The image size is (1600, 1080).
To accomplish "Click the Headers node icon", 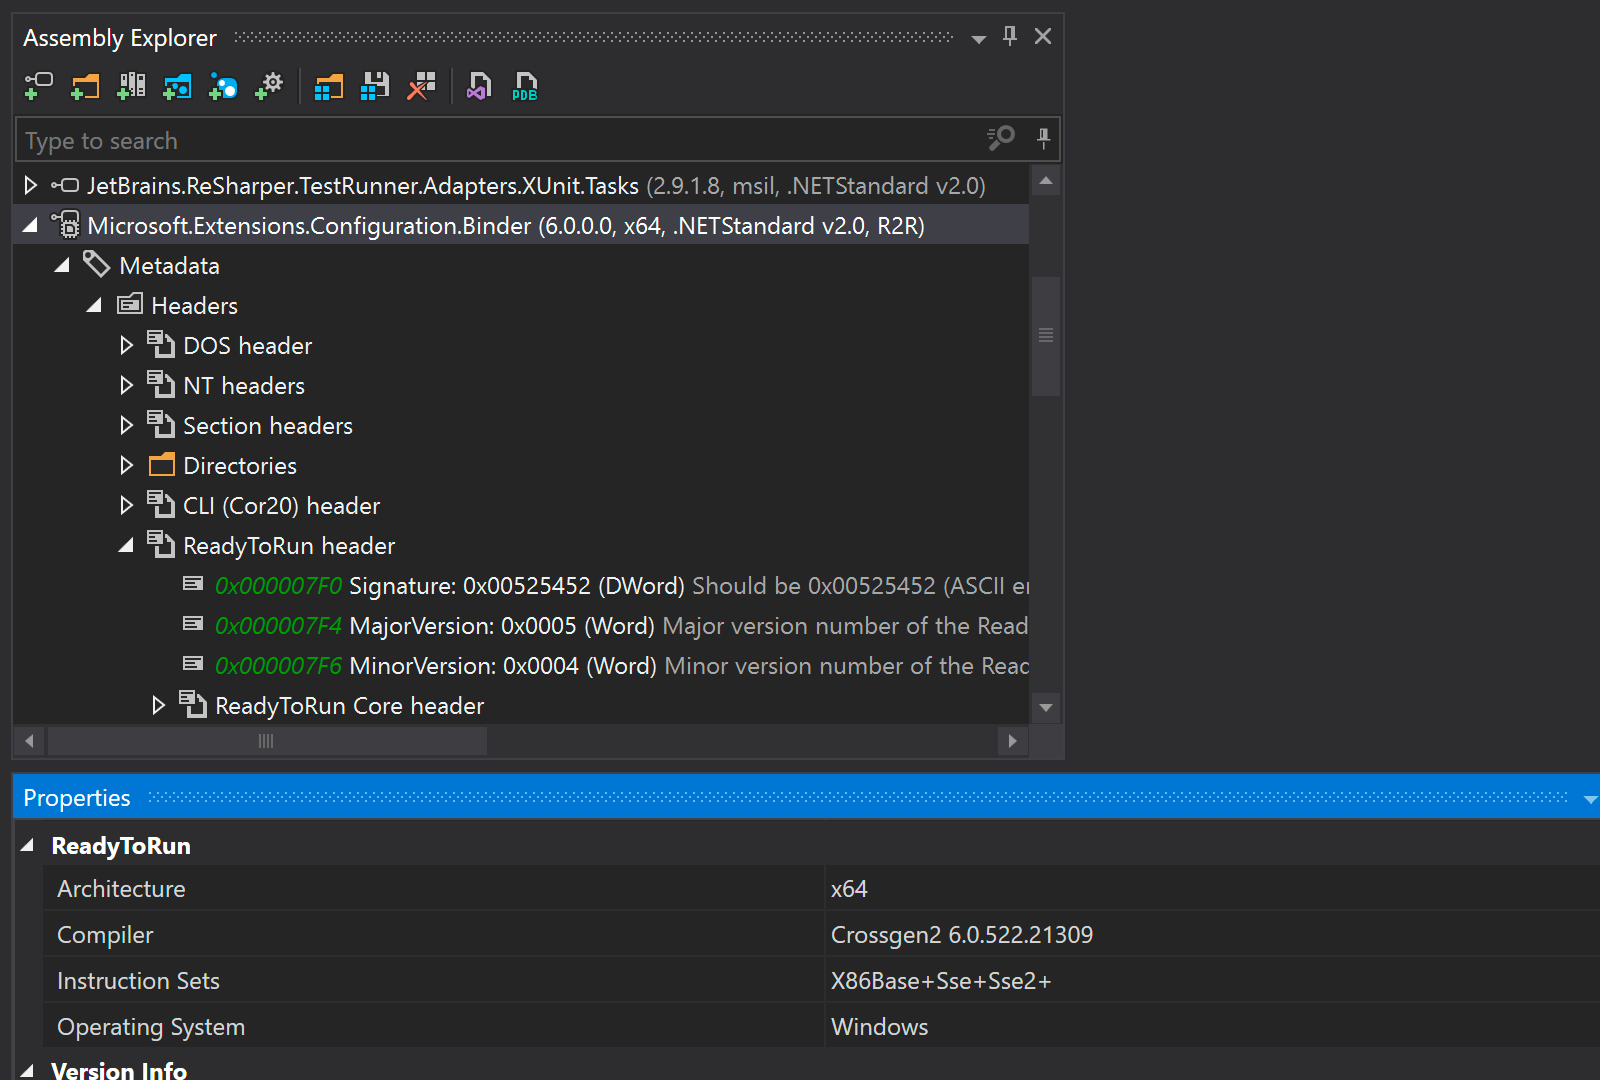I will pos(130,304).
